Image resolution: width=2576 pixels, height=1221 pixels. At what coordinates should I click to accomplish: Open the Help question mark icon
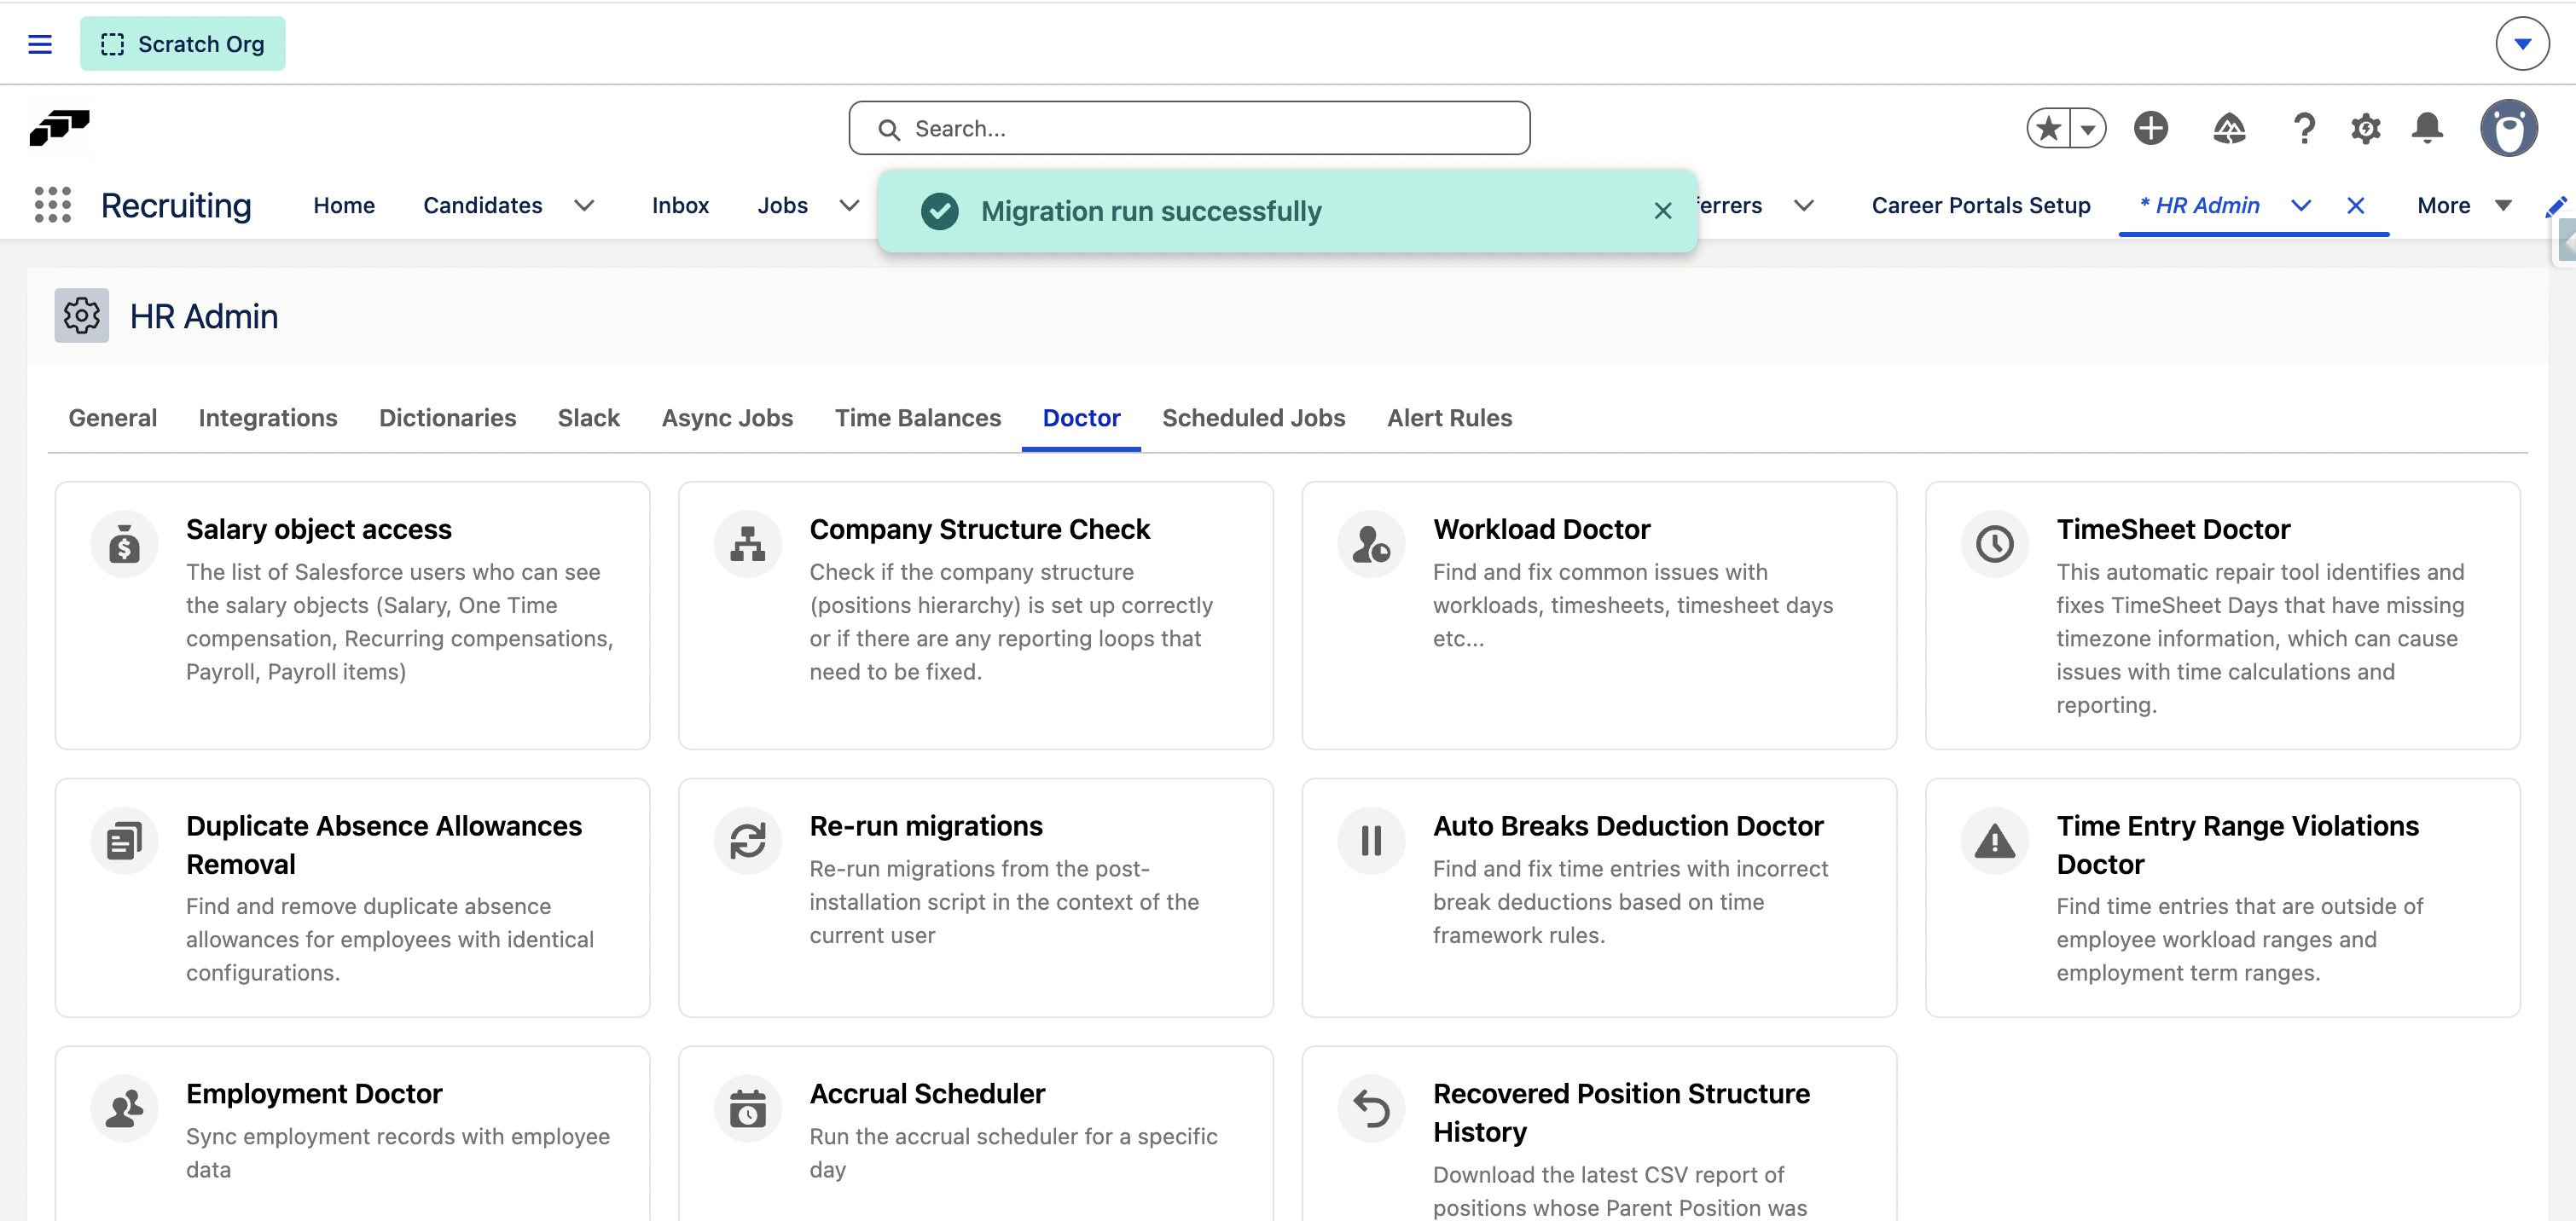point(2303,128)
